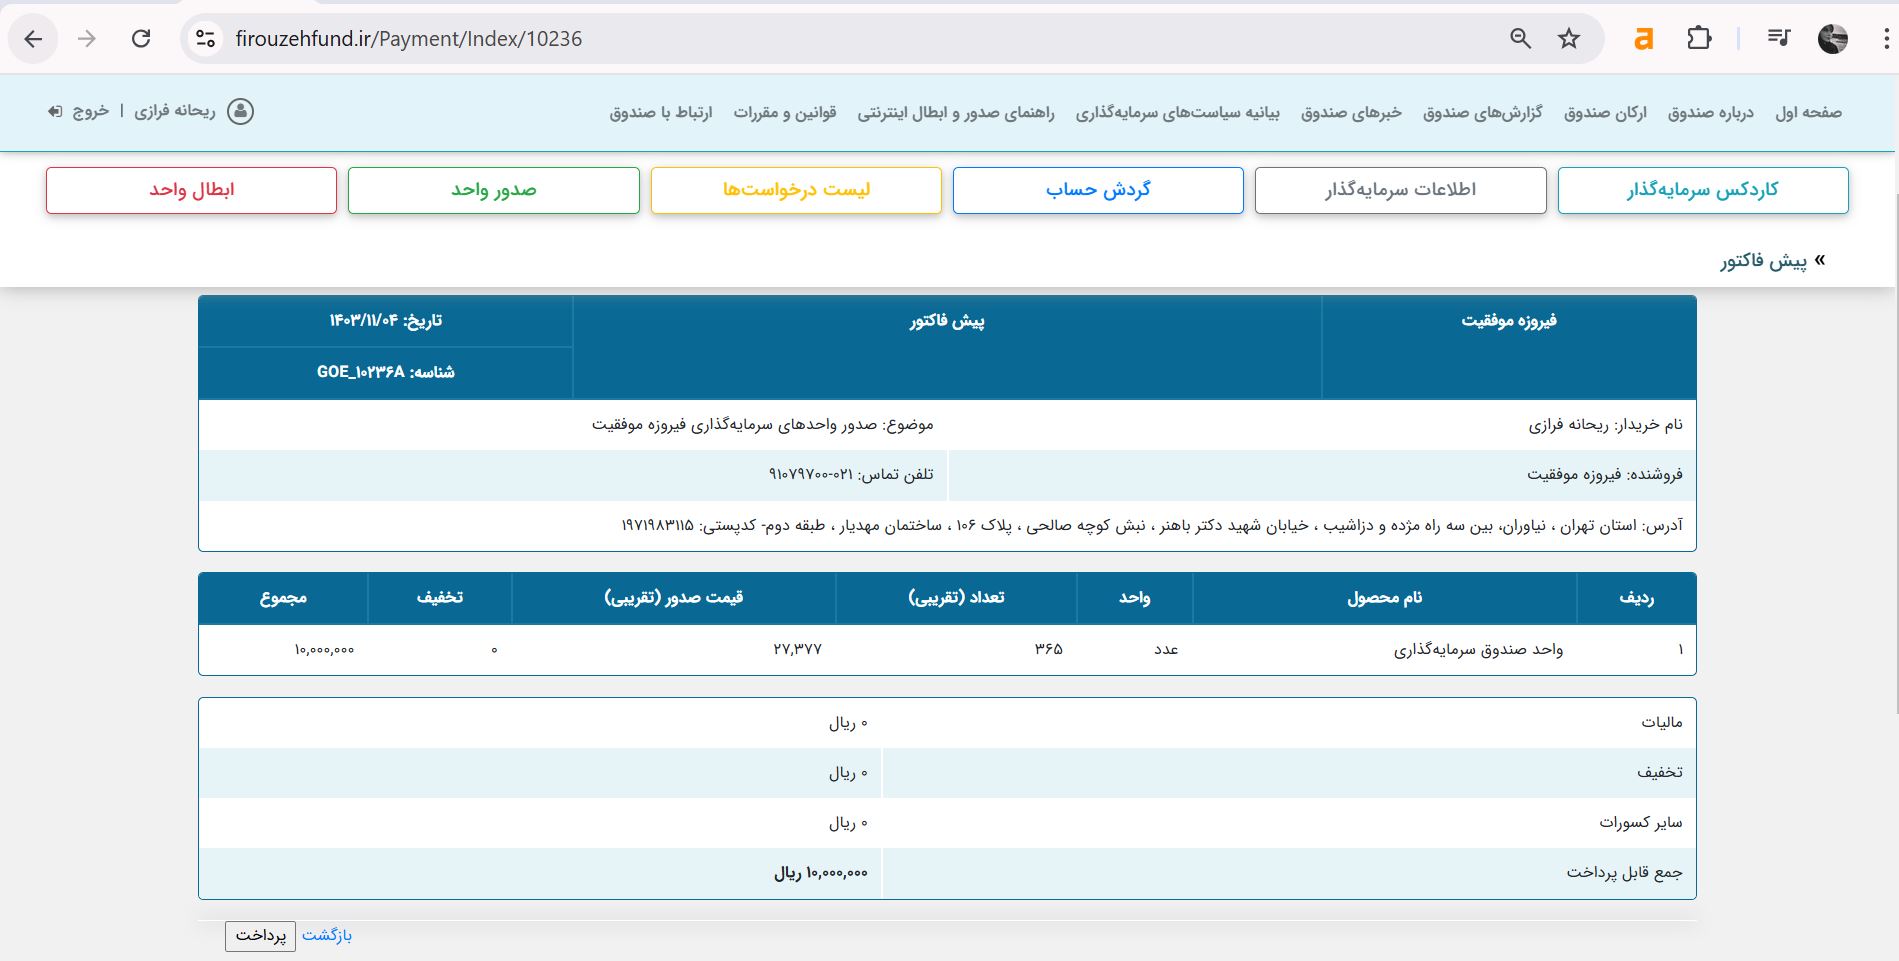
Task: Click the اطلاعات سرمایه‌گذار button
Action: point(1400,190)
